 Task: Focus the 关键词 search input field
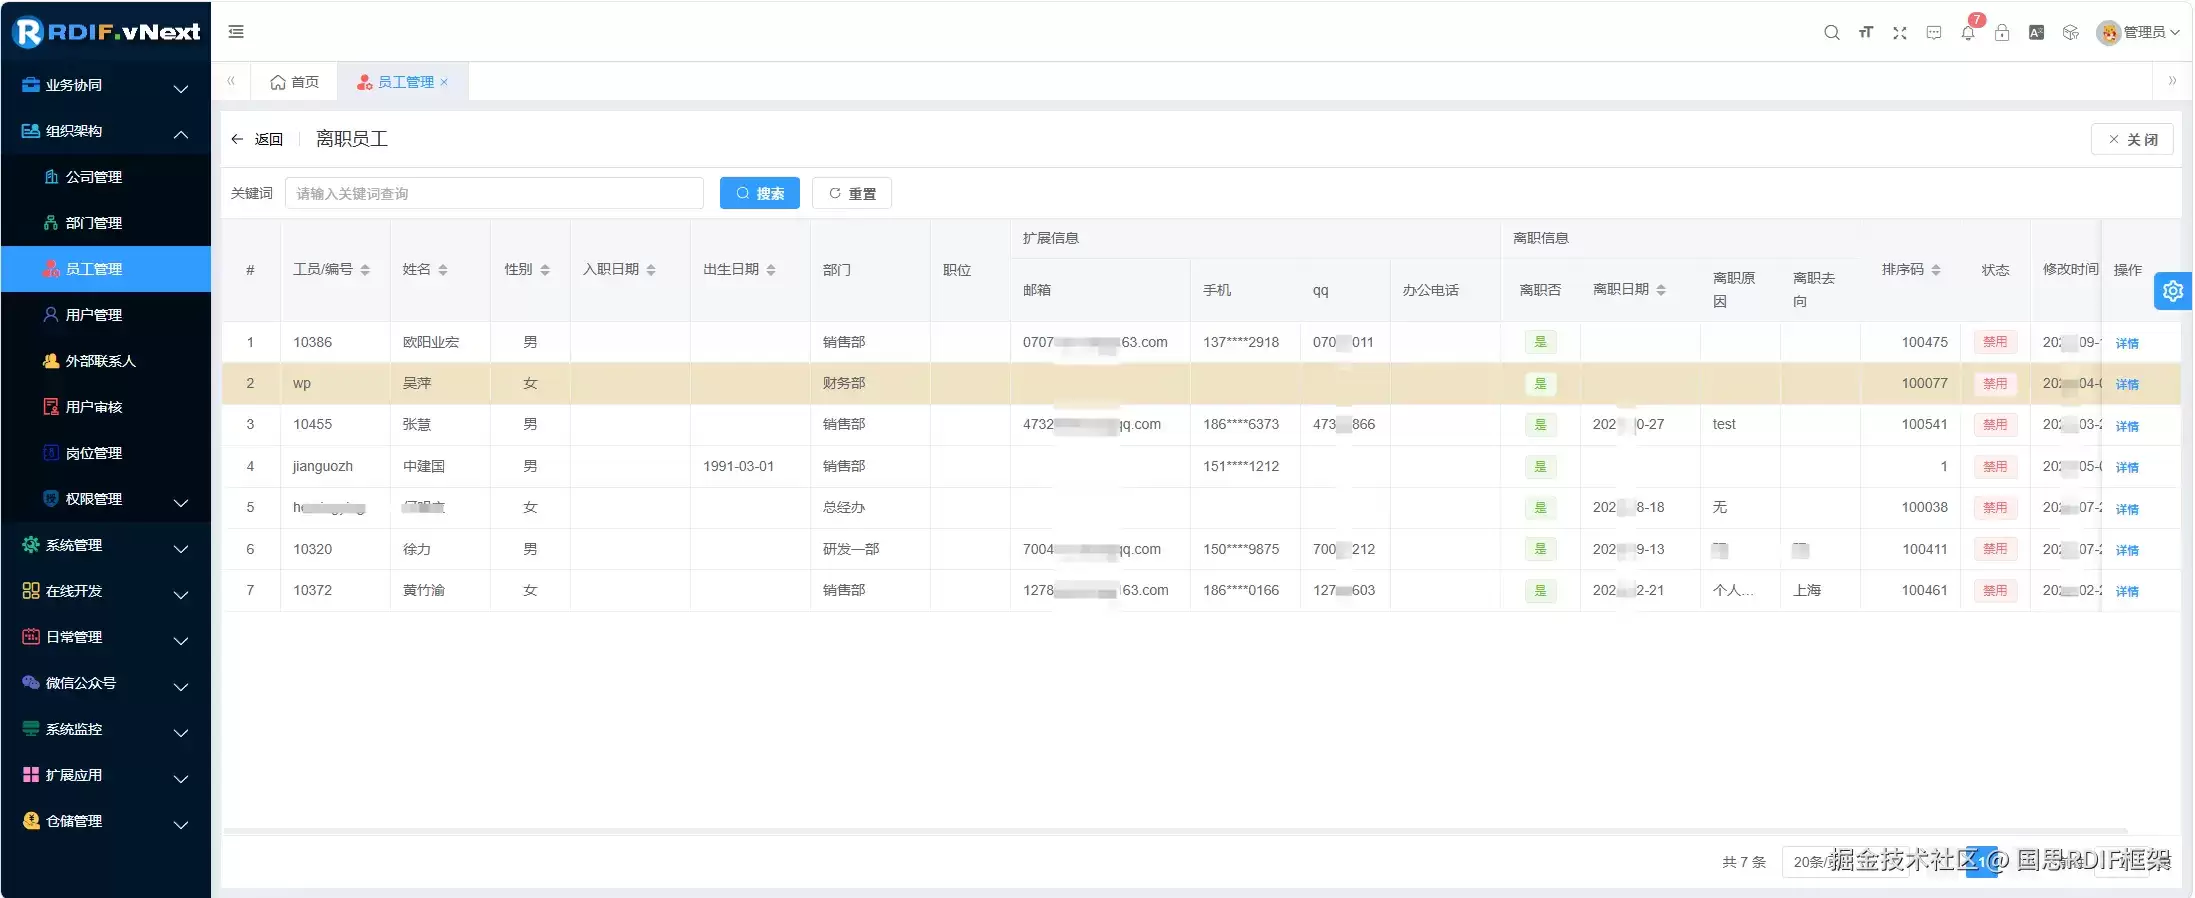click(x=494, y=193)
